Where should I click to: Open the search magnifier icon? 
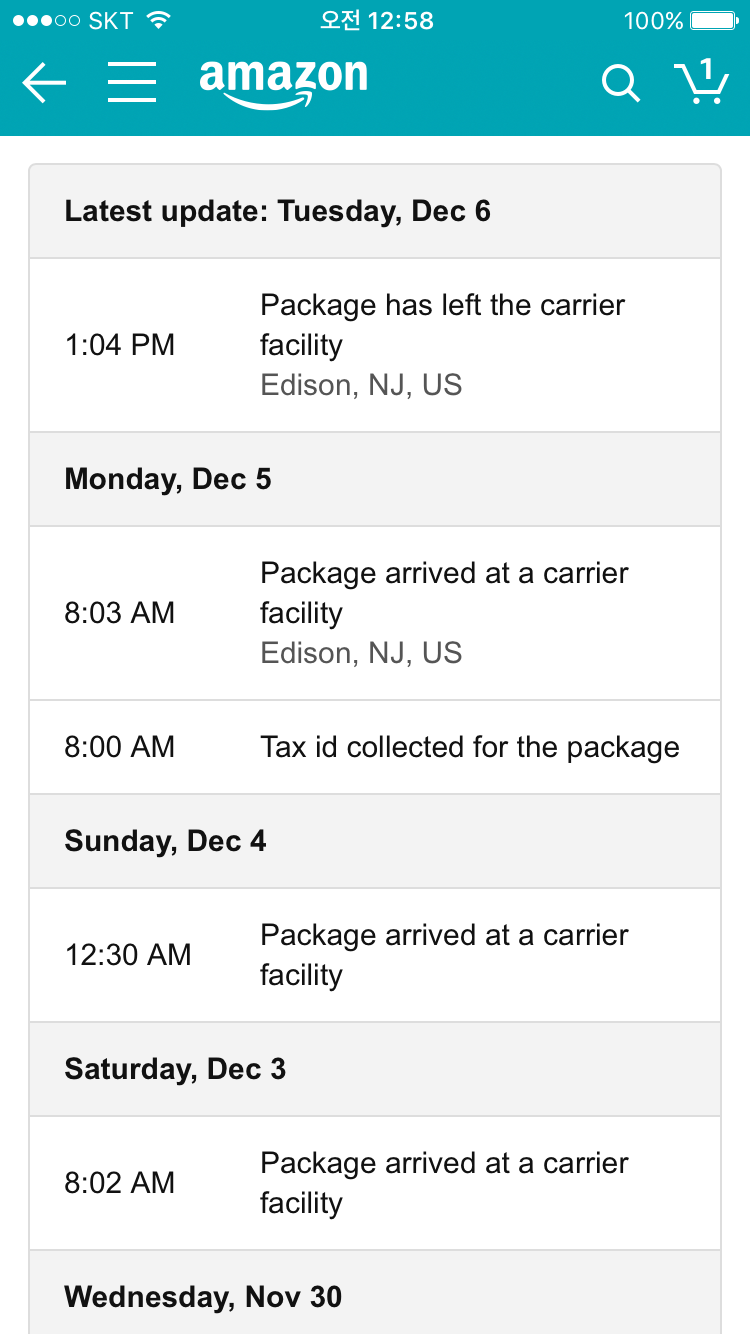620,83
